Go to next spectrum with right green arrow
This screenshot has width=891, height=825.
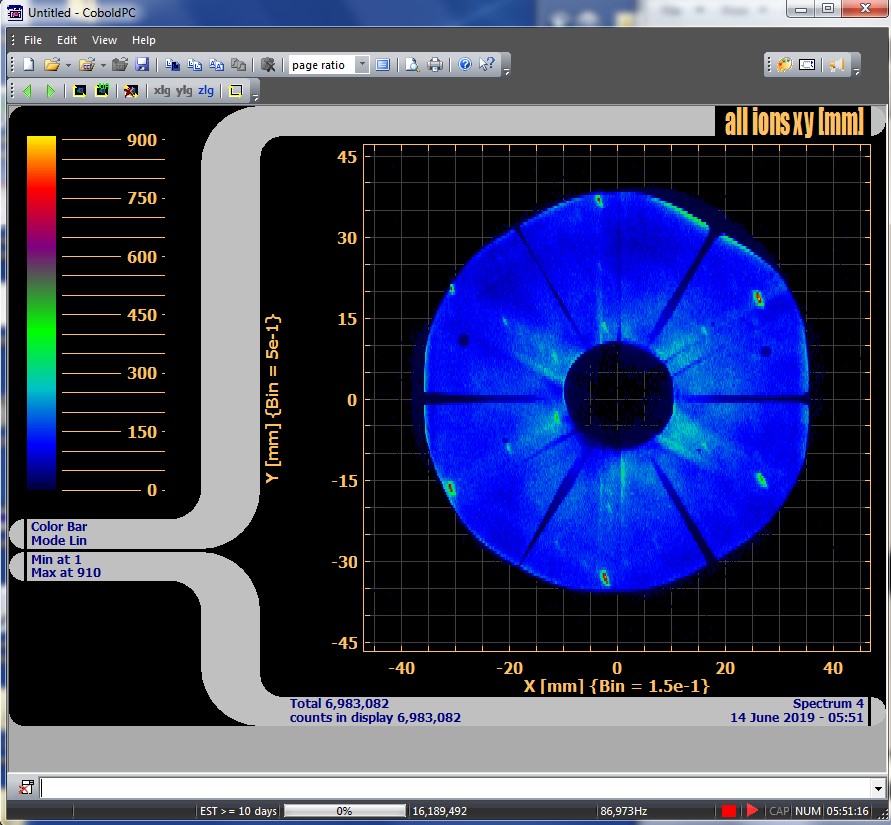49,91
